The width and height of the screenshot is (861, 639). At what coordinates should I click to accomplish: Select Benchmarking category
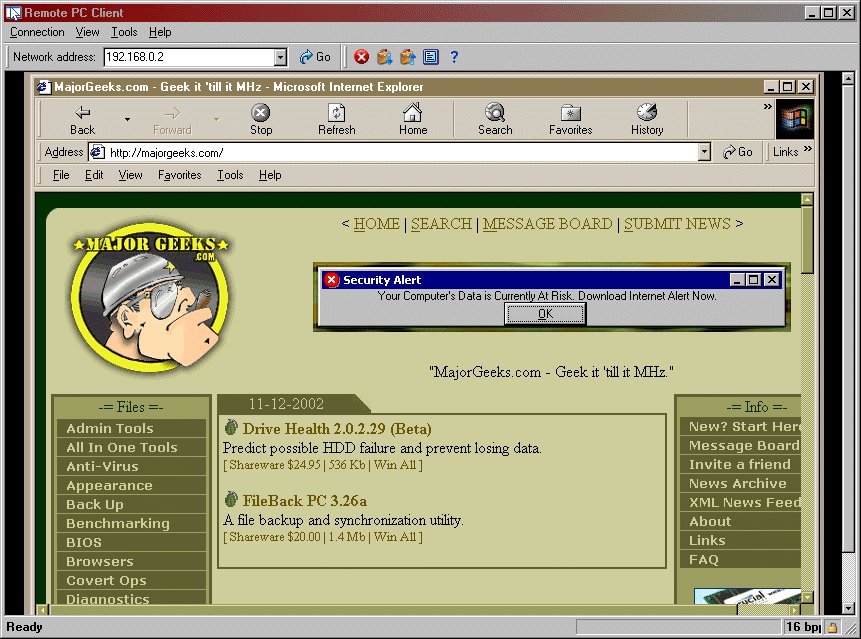131,524
